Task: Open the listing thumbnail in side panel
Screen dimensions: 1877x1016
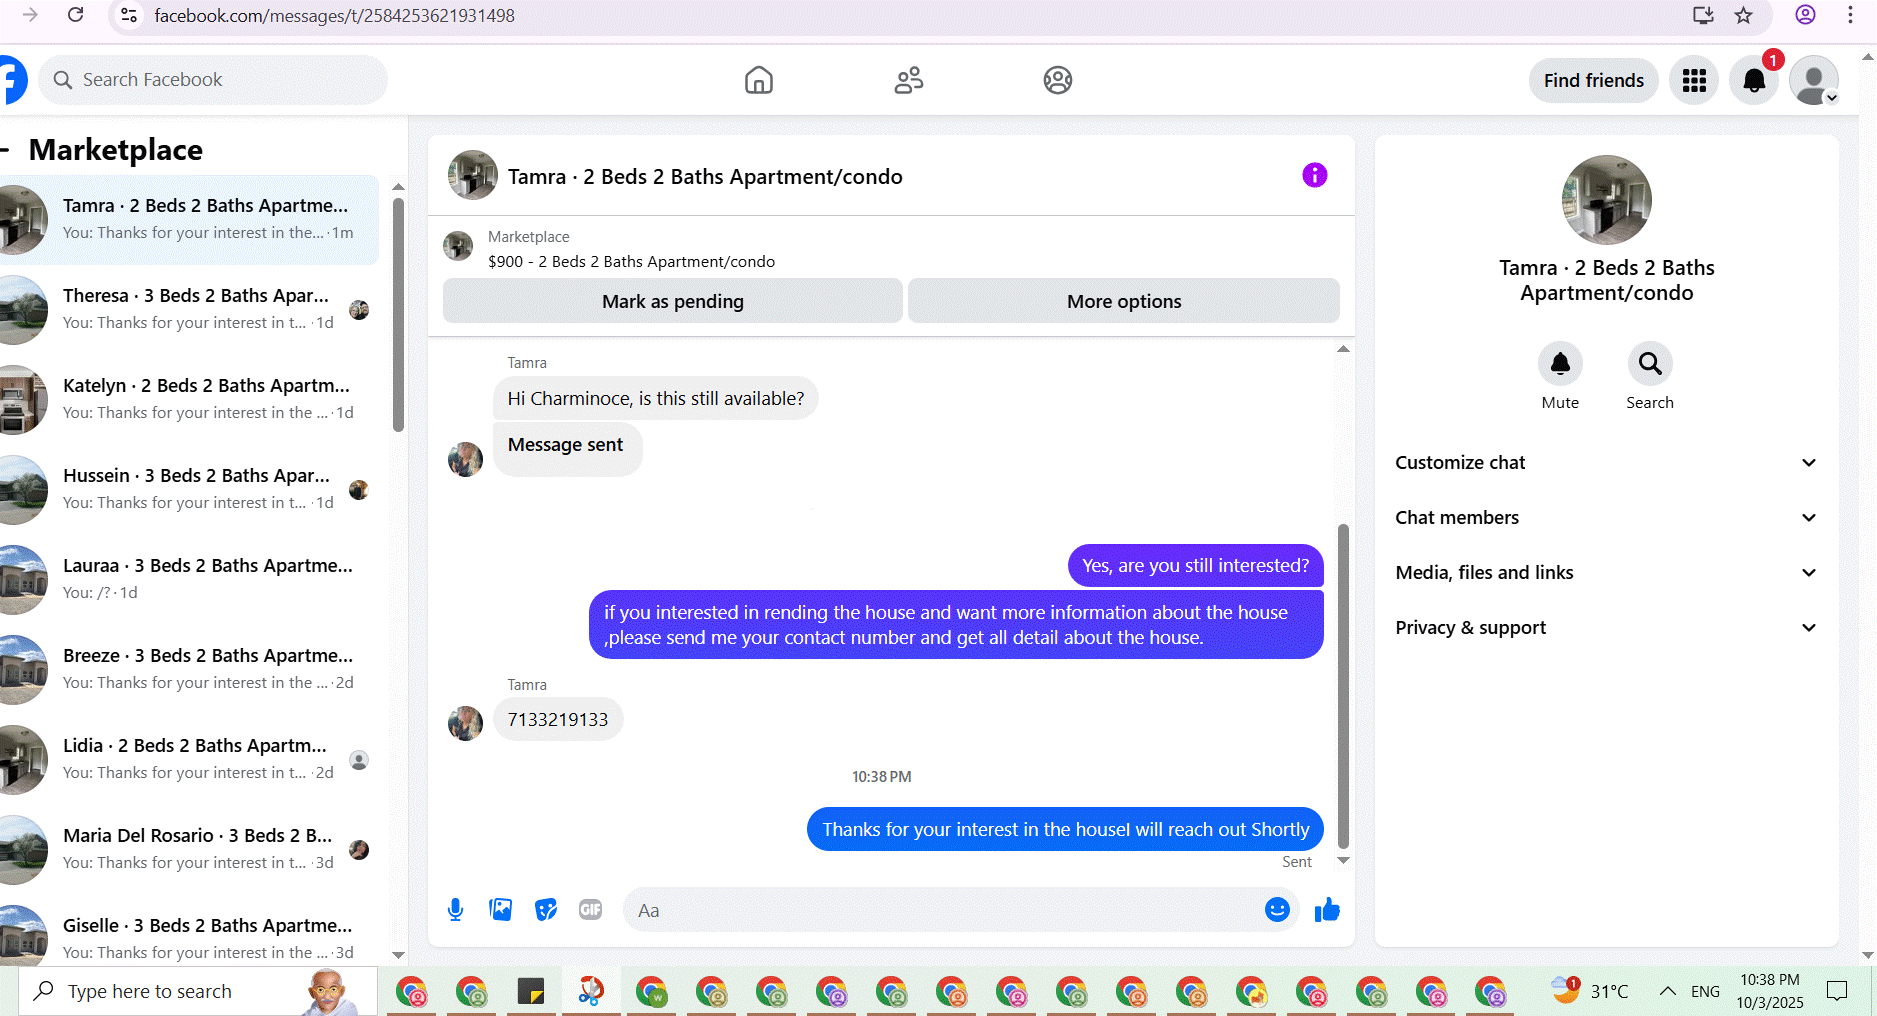Action: click(x=1606, y=200)
